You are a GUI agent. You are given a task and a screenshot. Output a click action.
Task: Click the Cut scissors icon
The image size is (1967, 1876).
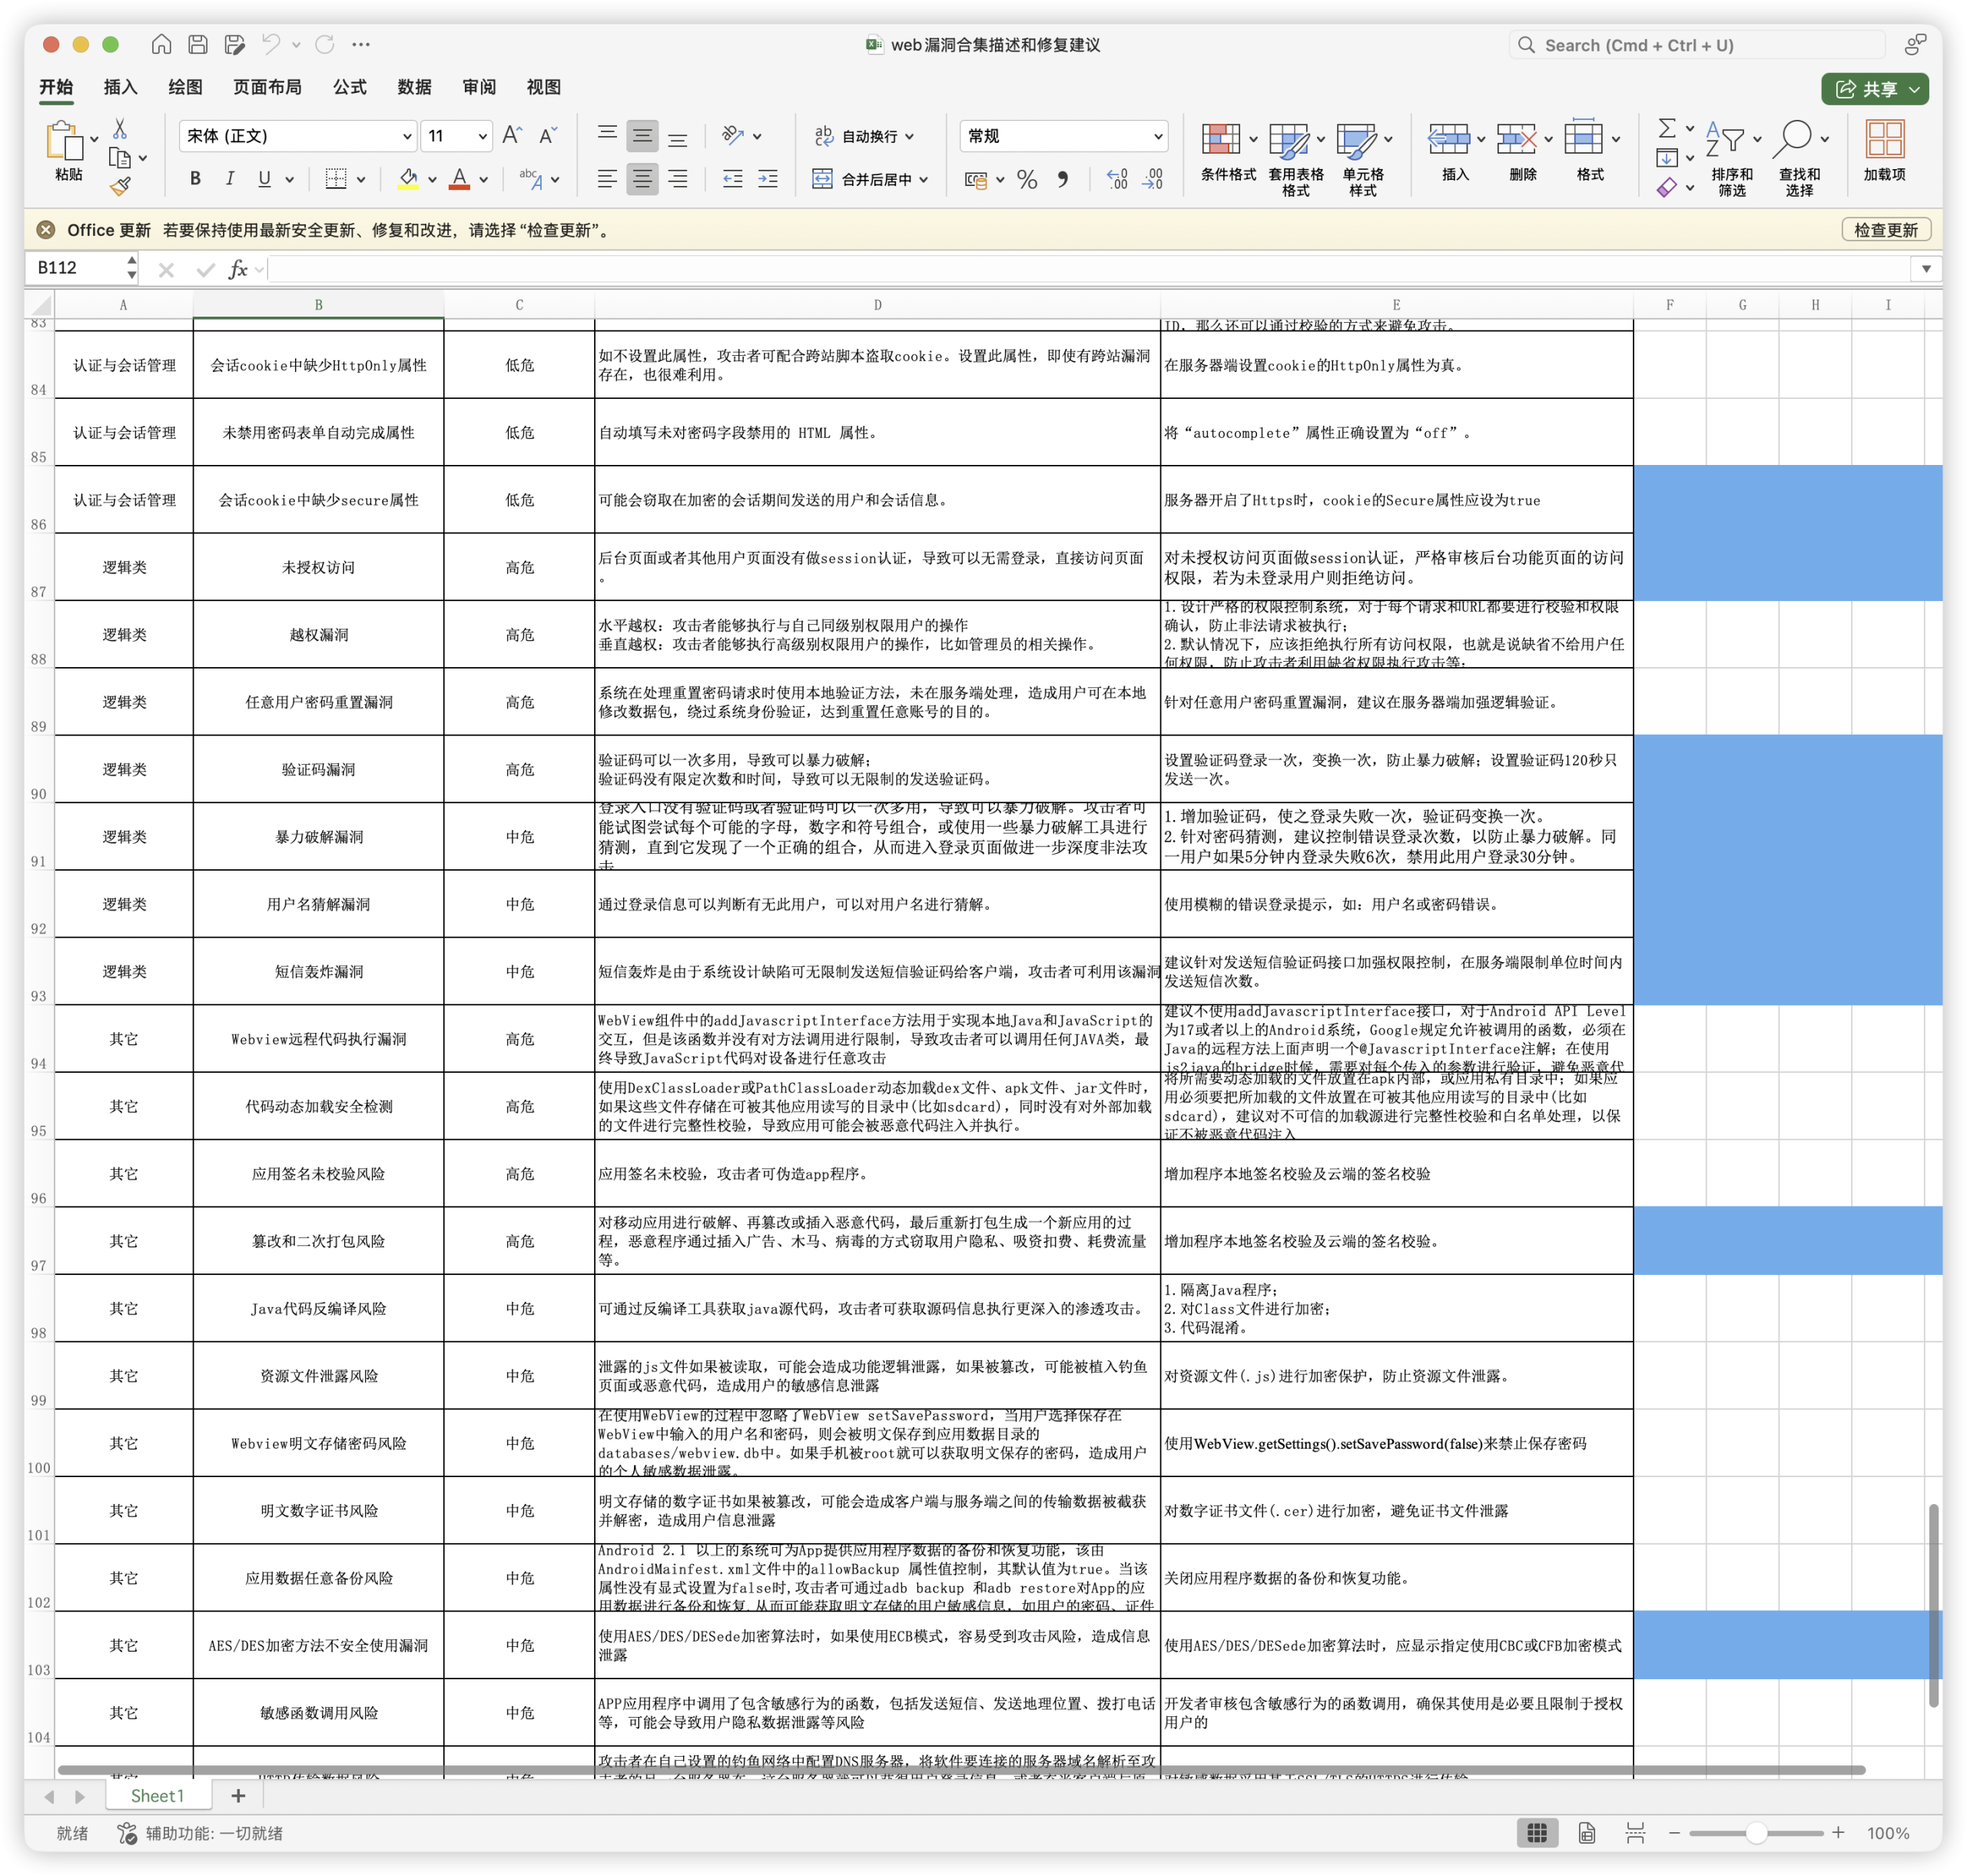point(120,129)
